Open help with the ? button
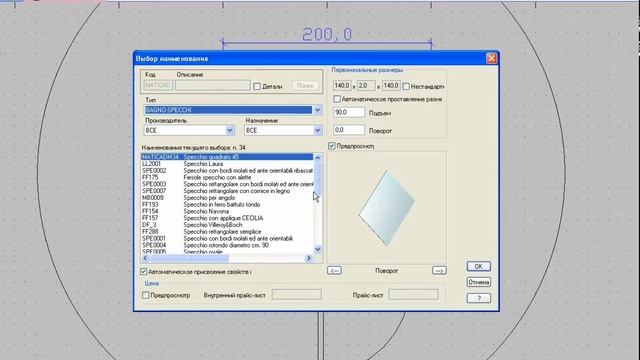Screen dimensions: 640x360 [x=479, y=298]
